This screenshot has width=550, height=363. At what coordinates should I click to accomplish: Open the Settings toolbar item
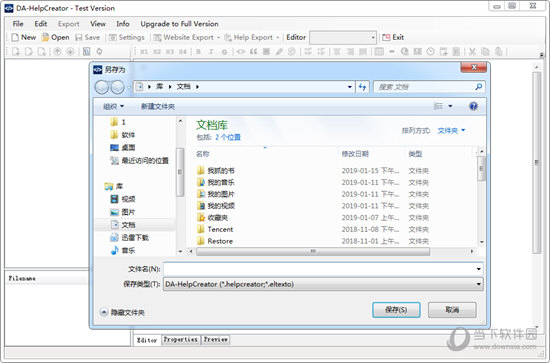click(x=127, y=37)
